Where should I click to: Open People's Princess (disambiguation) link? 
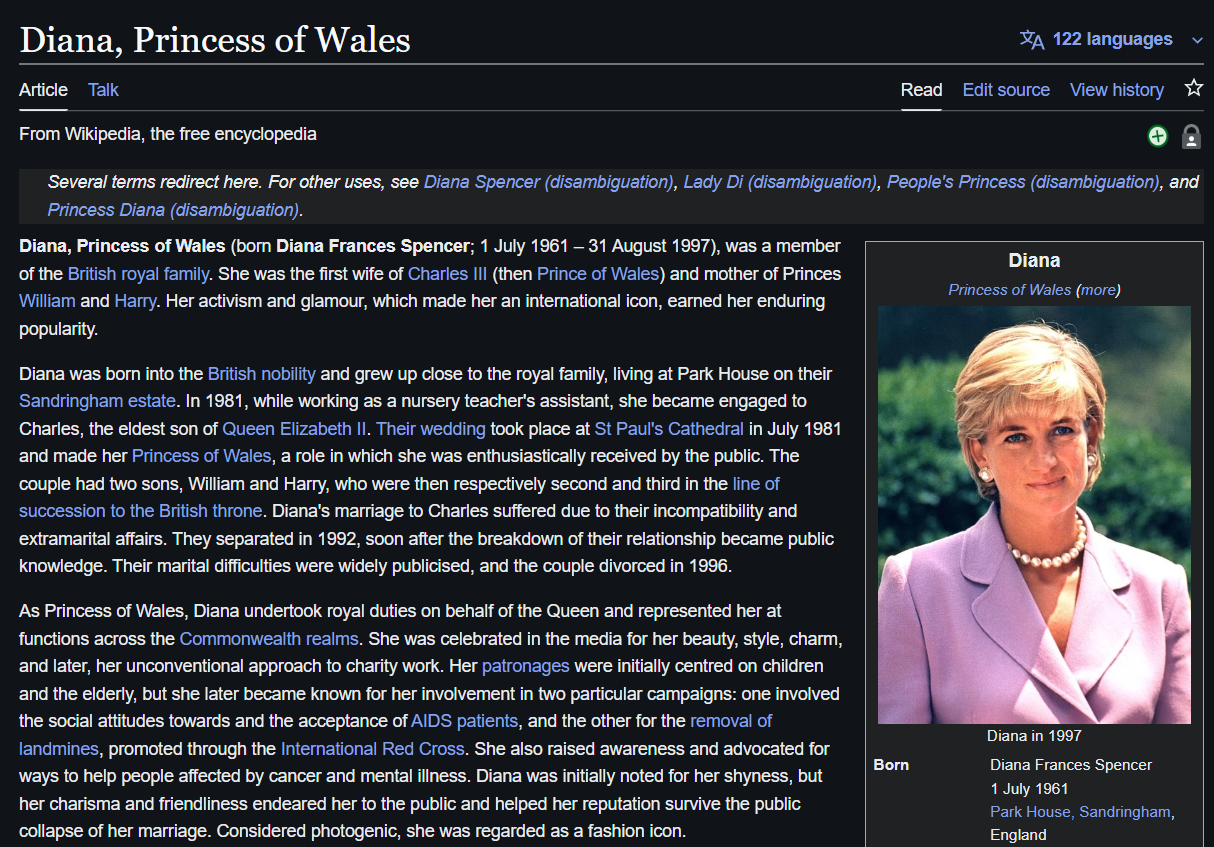(1023, 182)
